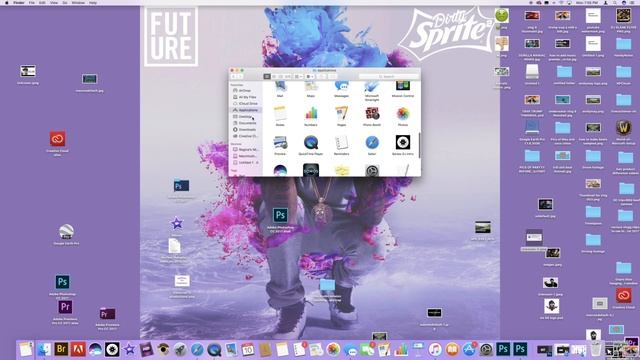The height and width of the screenshot is (360, 640).
Task: Switch Finder to list view
Action: pos(274,76)
